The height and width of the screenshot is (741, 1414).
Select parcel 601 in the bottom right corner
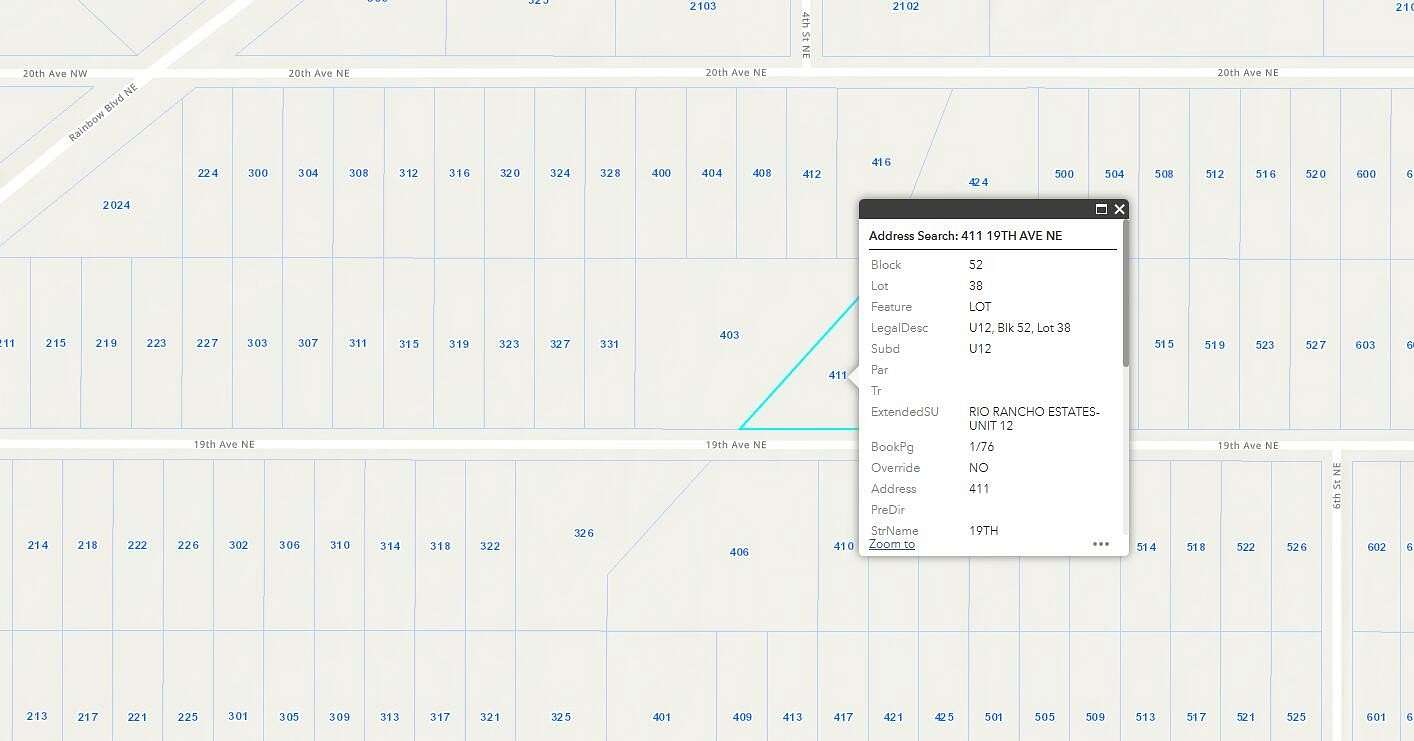pyautogui.click(x=1377, y=716)
